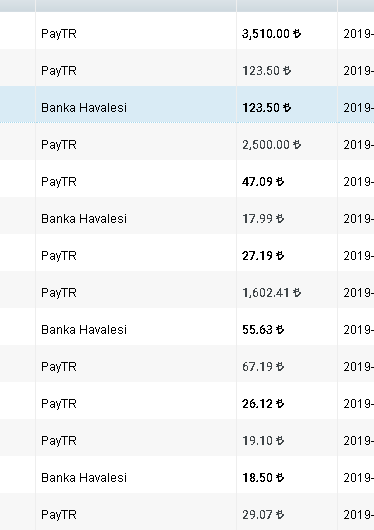Click the 55.63 ₺ amount
Screen dimensions: 374x530
pyautogui.click(x=263, y=330)
